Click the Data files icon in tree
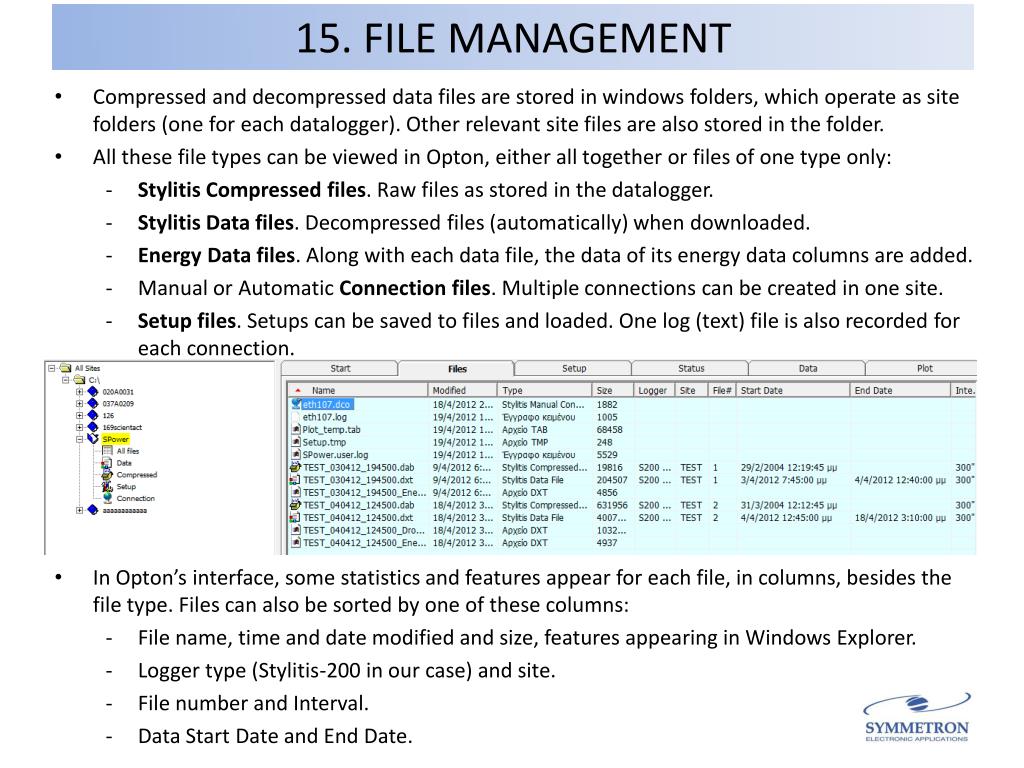This screenshot has width=1024, height=768. (107, 463)
